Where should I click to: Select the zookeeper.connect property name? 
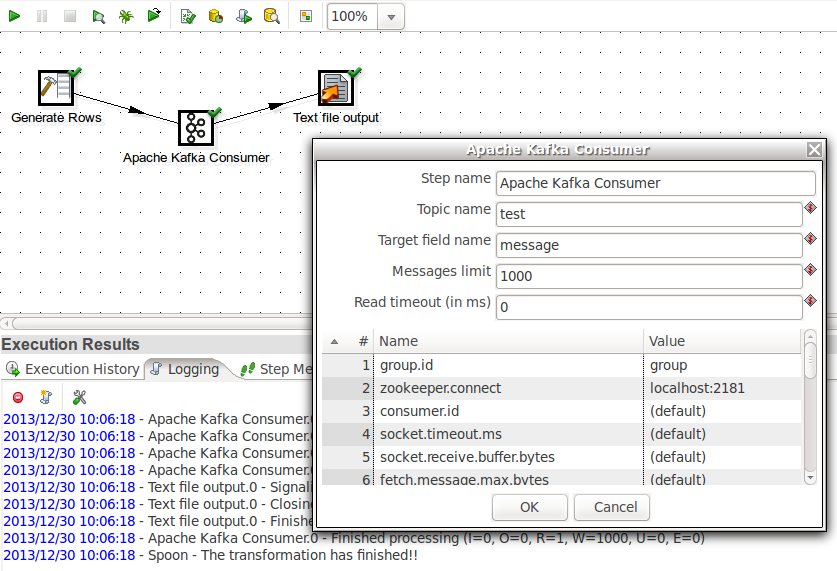coord(440,388)
